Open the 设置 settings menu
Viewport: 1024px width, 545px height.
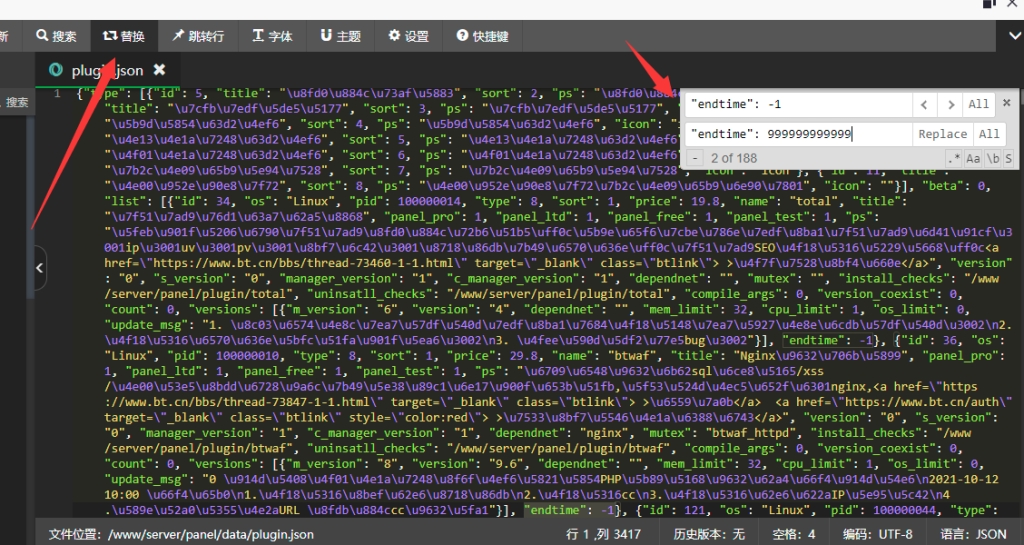tap(409, 36)
